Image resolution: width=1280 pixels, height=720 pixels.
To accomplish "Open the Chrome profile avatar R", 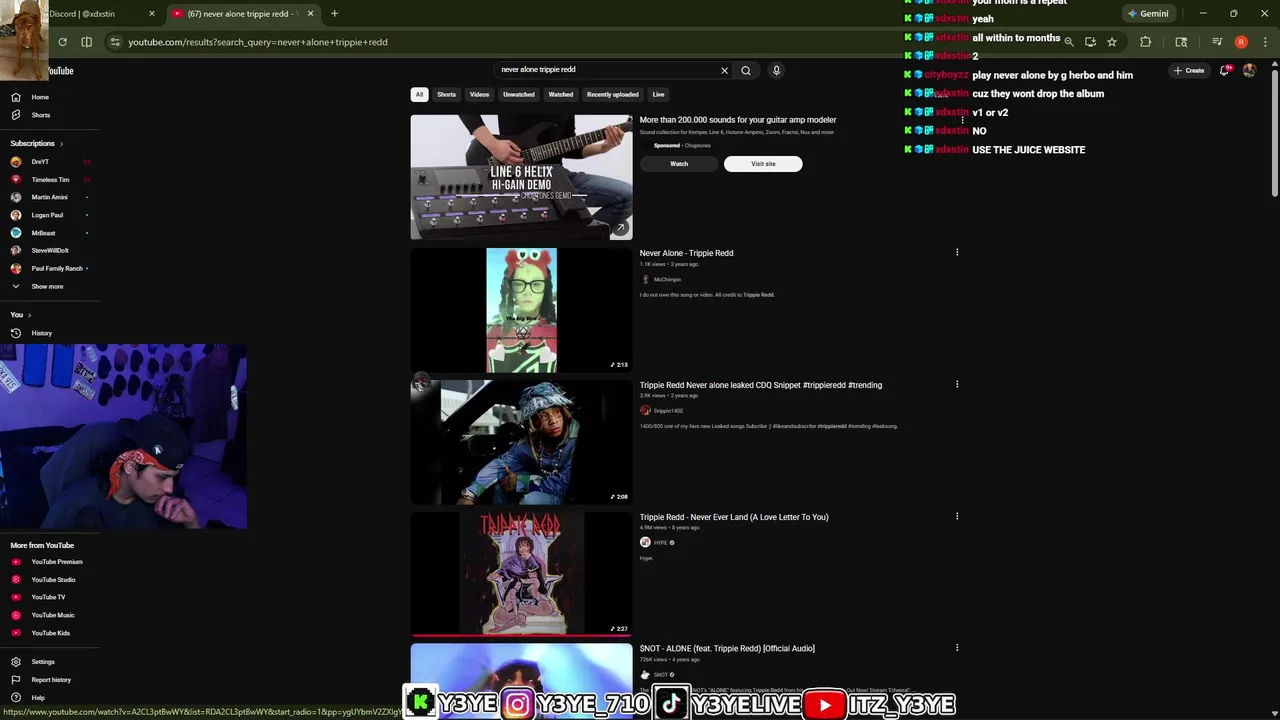I will coord(1241,42).
